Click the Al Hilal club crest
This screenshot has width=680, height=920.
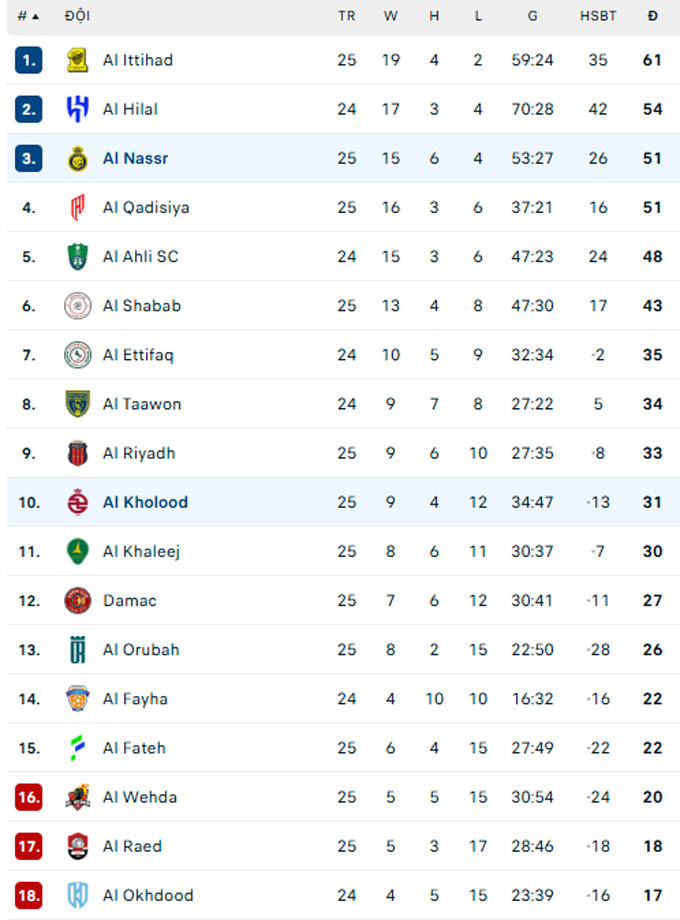click(x=77, y=109)
